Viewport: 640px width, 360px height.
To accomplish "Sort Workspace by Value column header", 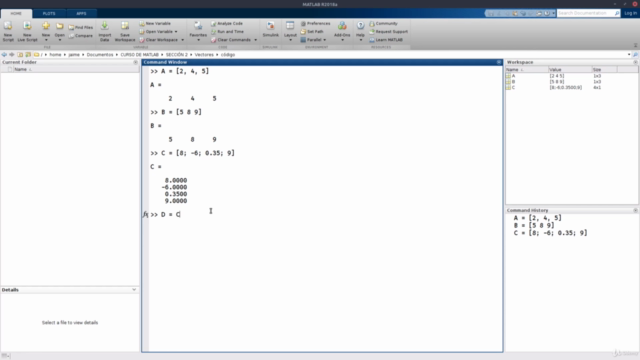I will tap(570, 69).
